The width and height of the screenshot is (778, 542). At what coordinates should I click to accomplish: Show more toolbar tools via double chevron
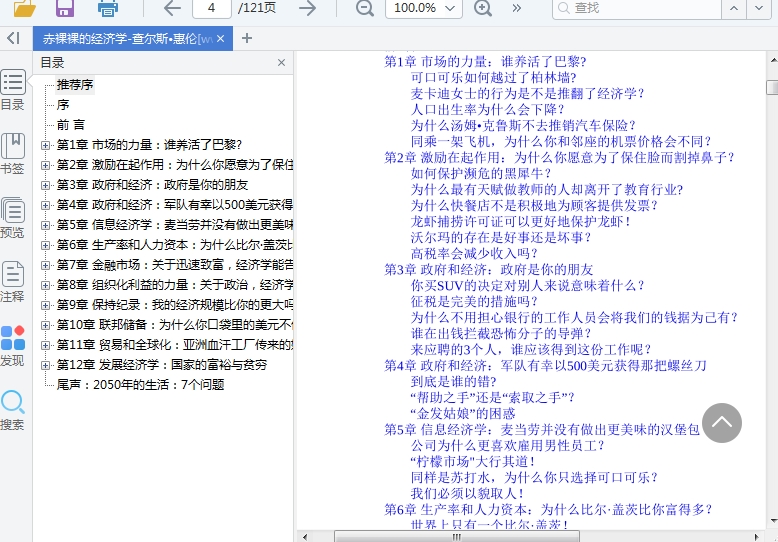pos(517,8)
